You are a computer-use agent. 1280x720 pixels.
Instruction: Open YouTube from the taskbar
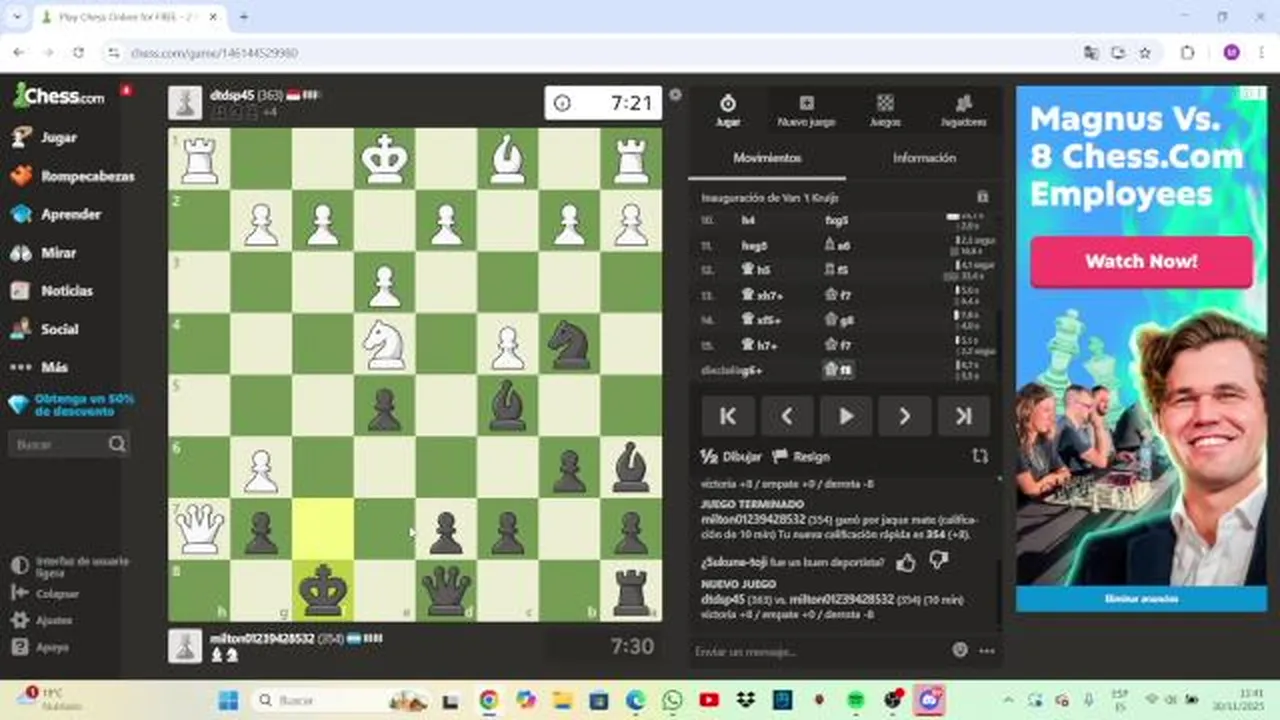[x=709, y=700]
